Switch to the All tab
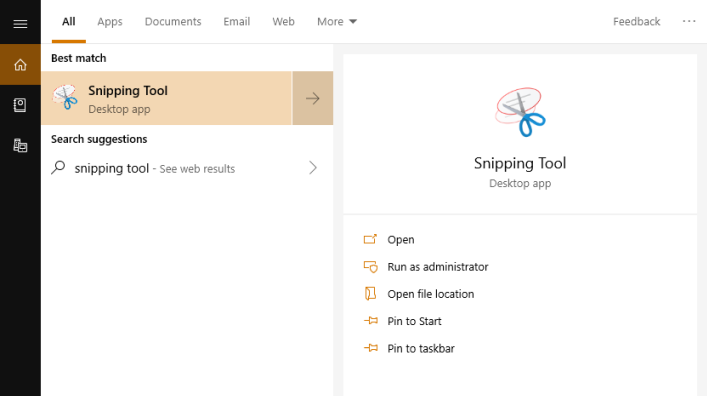The height and width of the screenshot is (396, 707). pyautogui.click(x=69, y=22)
